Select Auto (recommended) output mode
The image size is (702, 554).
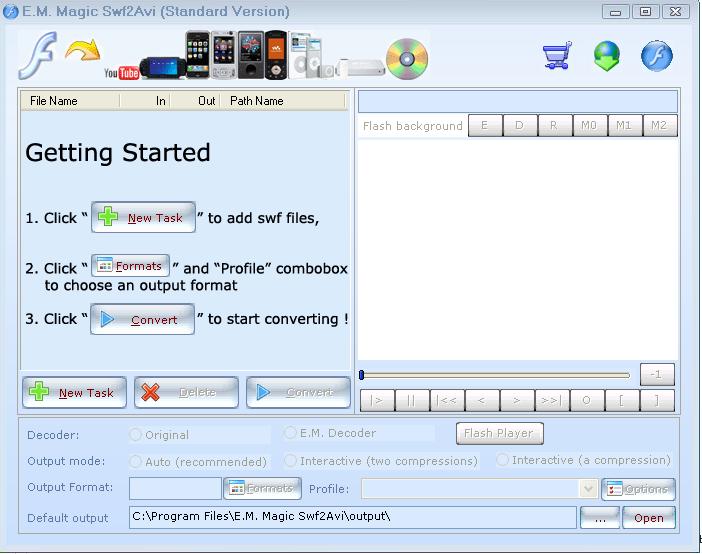point(135,461)
